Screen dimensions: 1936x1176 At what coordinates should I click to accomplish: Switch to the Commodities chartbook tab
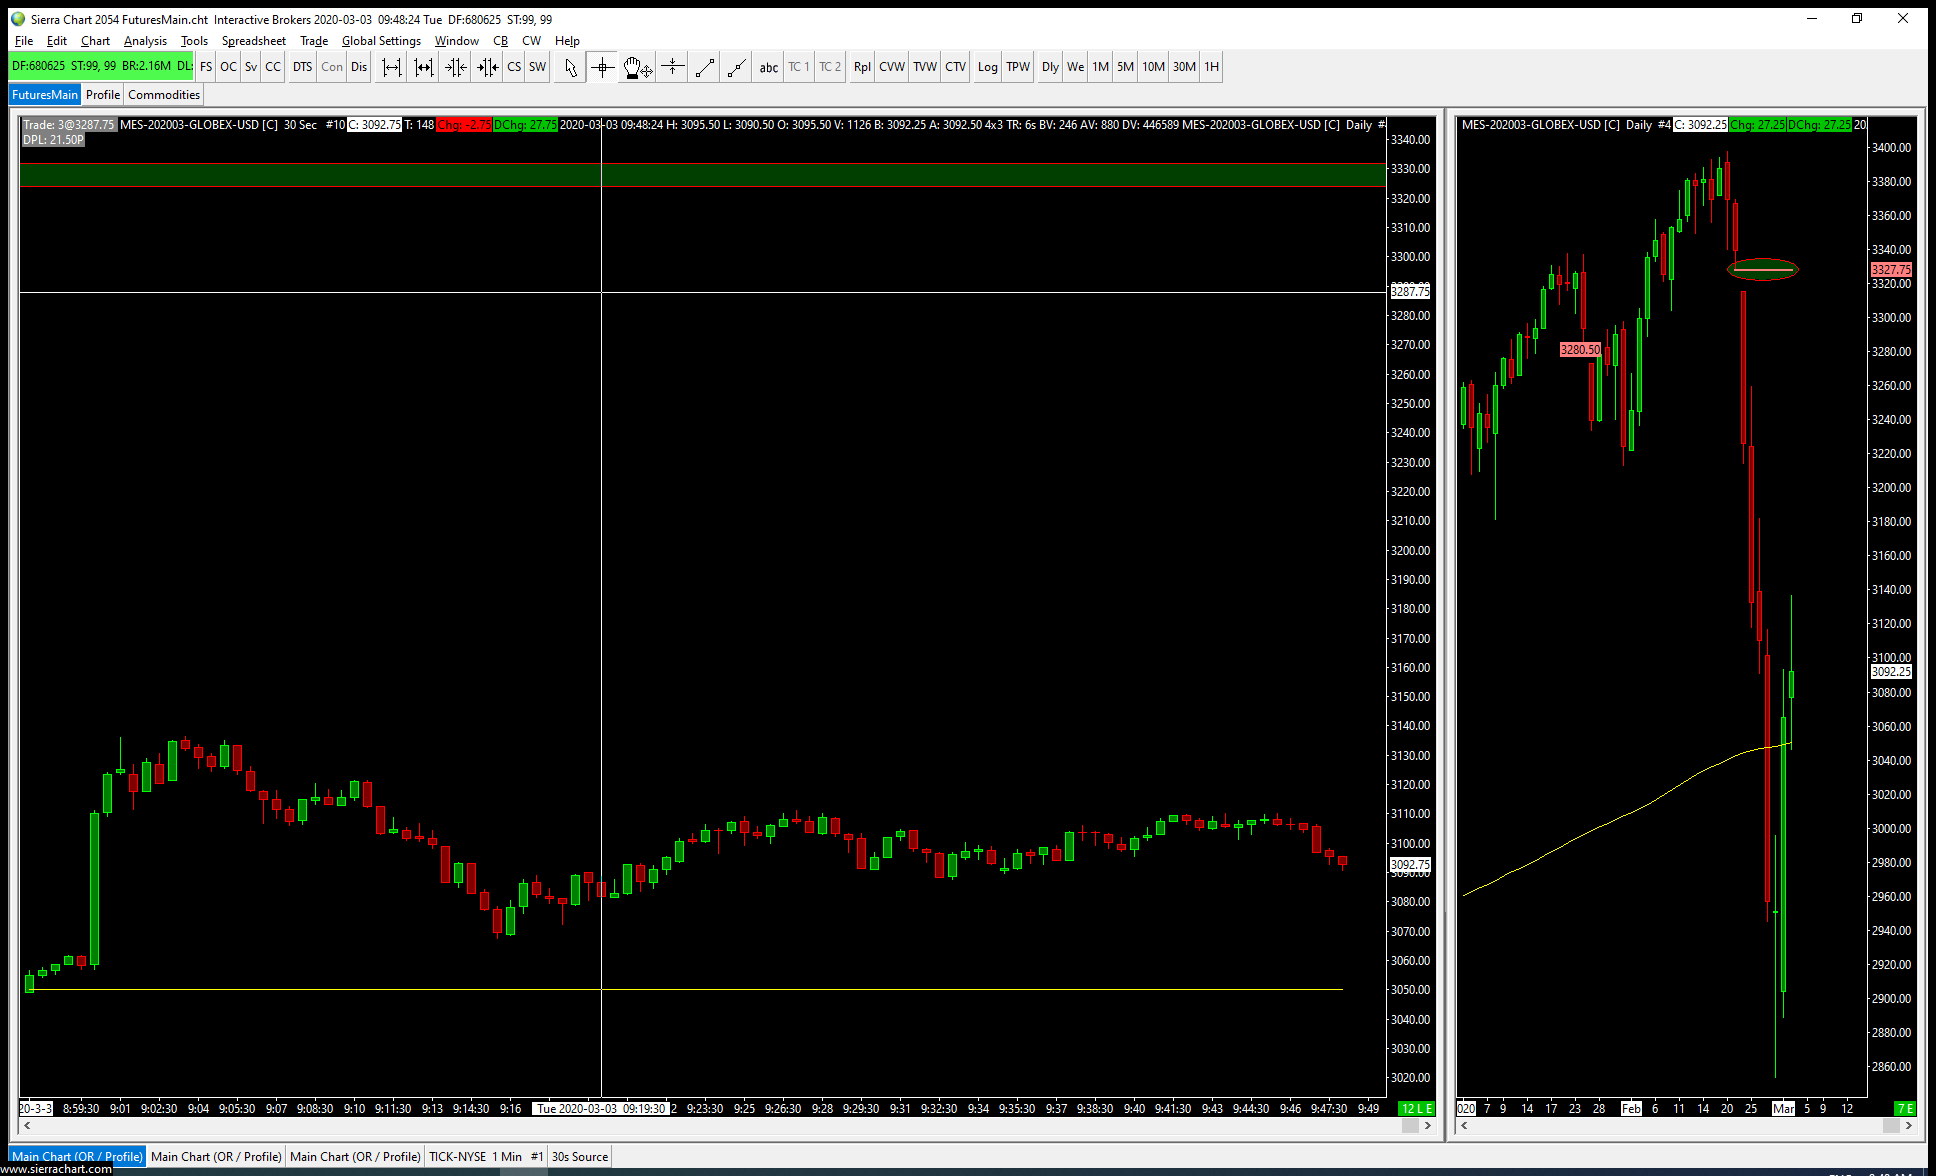click(164, 95)
